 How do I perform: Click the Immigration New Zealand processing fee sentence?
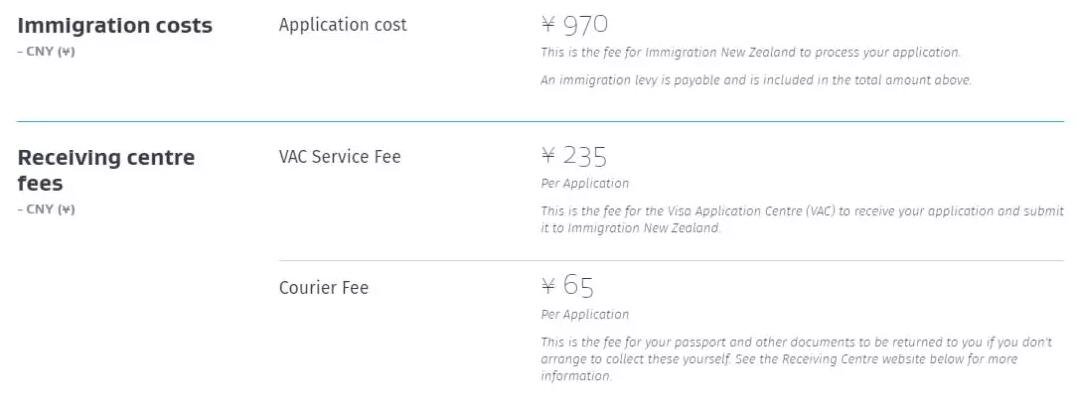(750, 52)
